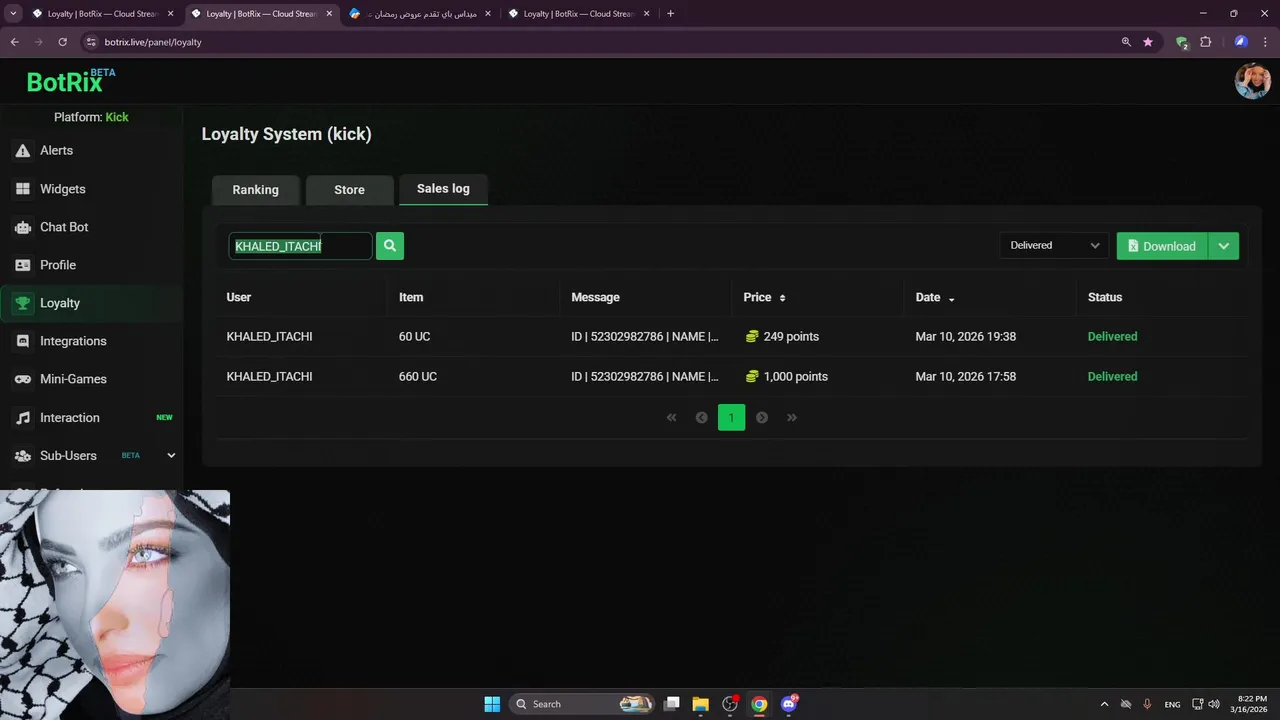Open a new browser tab

pyautogui.click(x=670, y=14)
